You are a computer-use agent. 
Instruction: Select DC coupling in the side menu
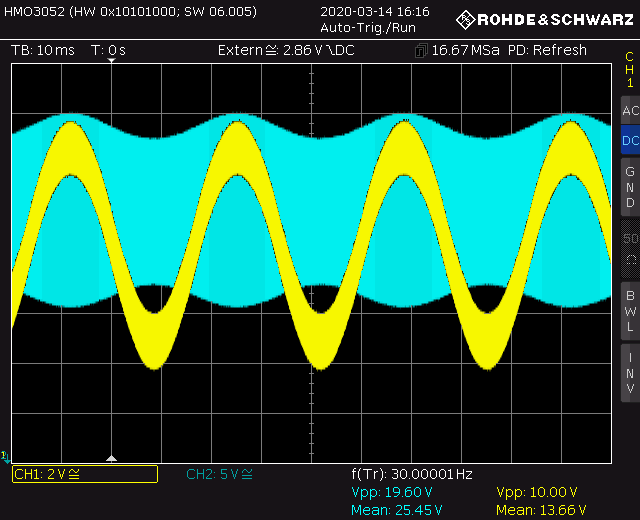629,141
